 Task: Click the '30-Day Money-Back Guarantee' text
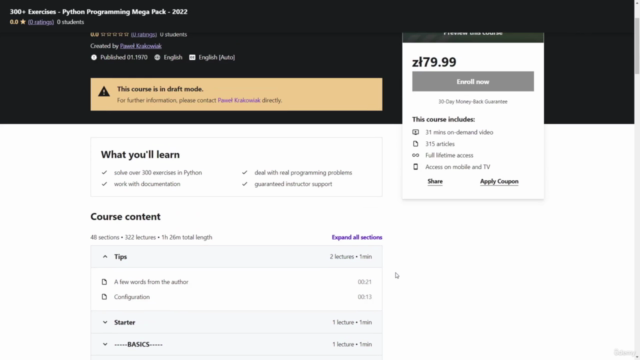click(473, 102)
